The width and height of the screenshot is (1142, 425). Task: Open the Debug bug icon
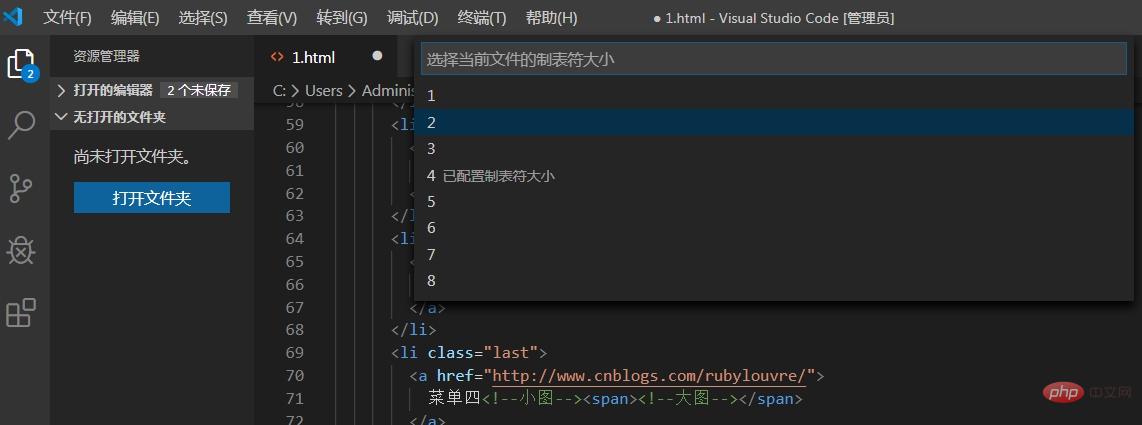tap(21, 250)
